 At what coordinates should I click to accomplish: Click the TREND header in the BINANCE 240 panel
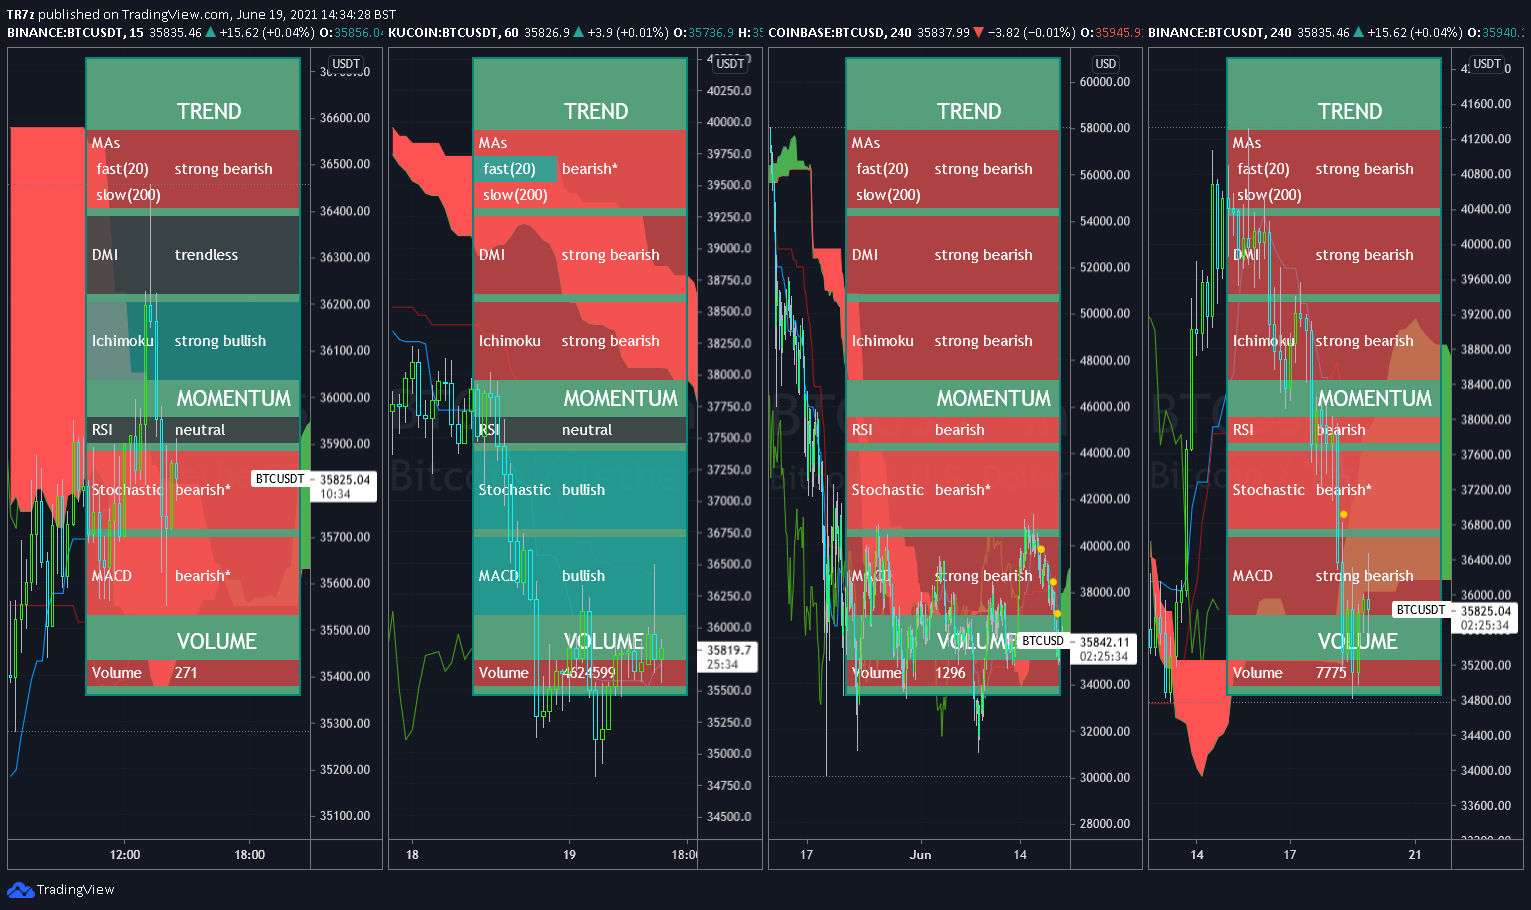(x=1350, y=111)
